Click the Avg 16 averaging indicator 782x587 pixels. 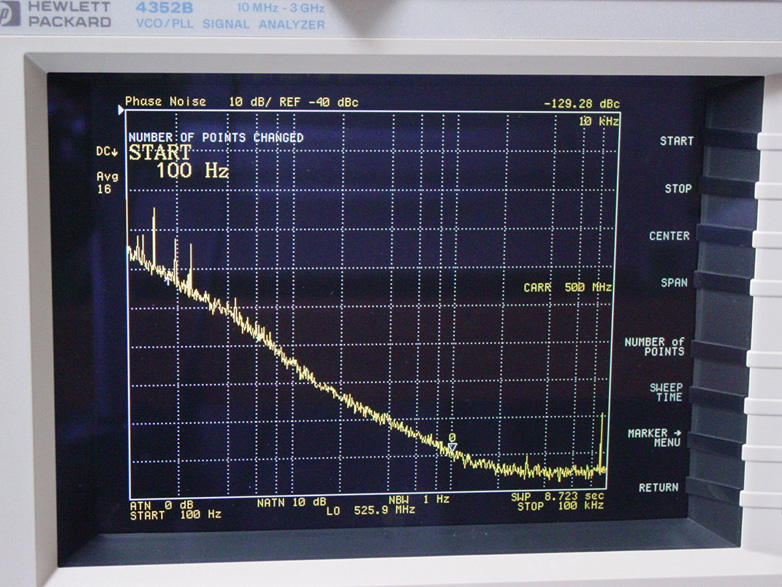(x=107, y=183)
